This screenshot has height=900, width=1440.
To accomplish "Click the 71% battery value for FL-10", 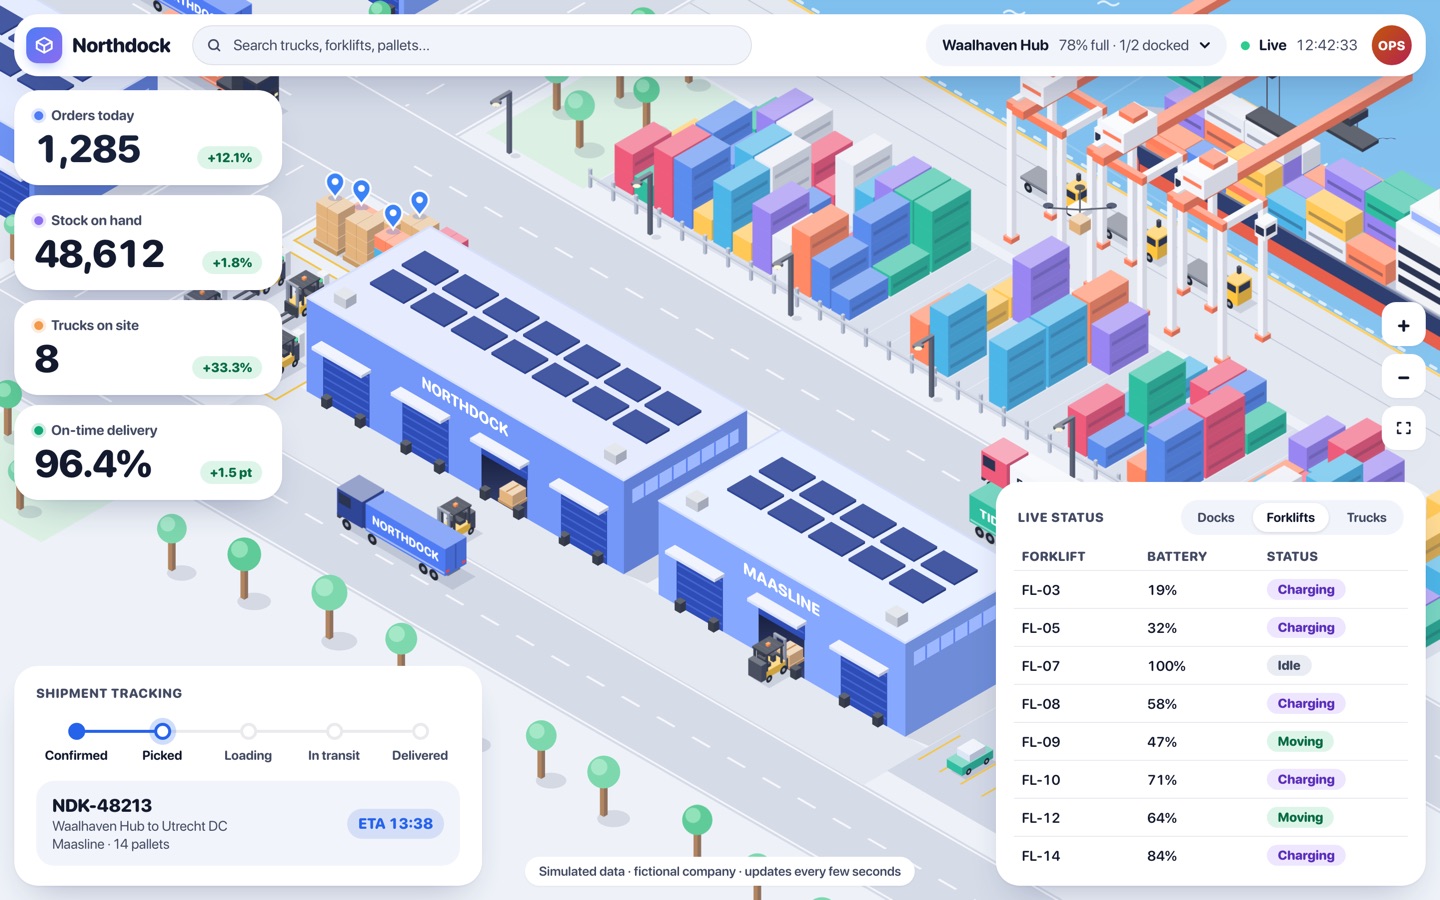I will click(1162, 780).
